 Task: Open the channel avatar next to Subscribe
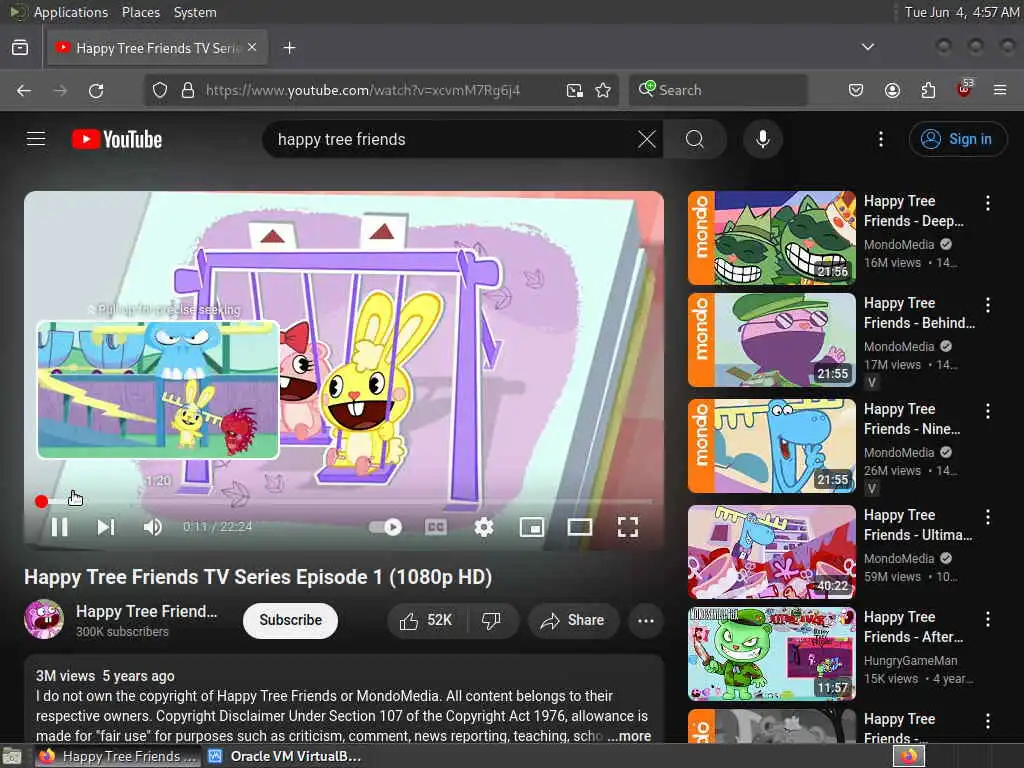[44, 619]
